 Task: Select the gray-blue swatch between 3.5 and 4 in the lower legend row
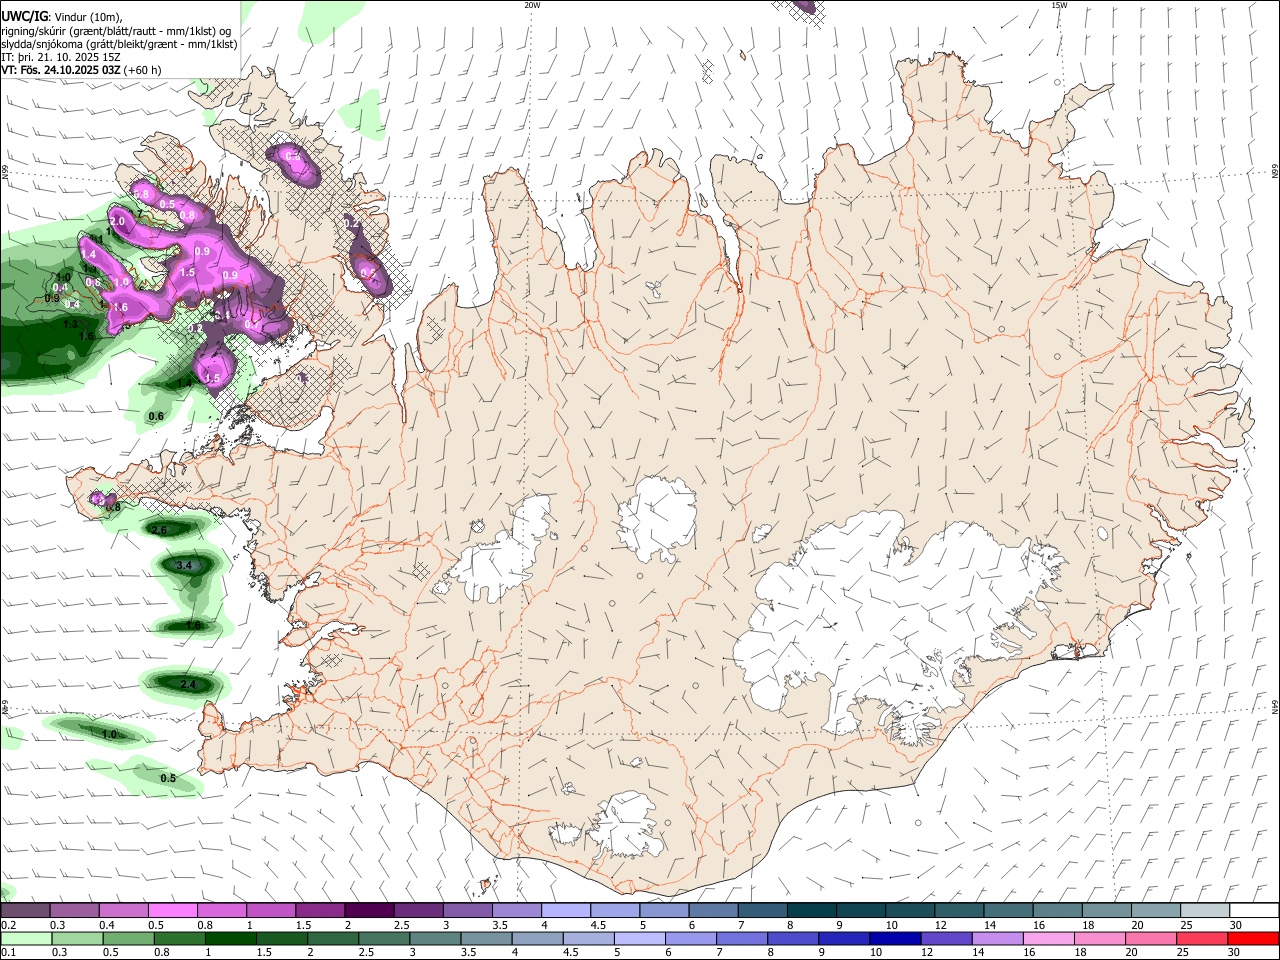click(x=486, y=938)
